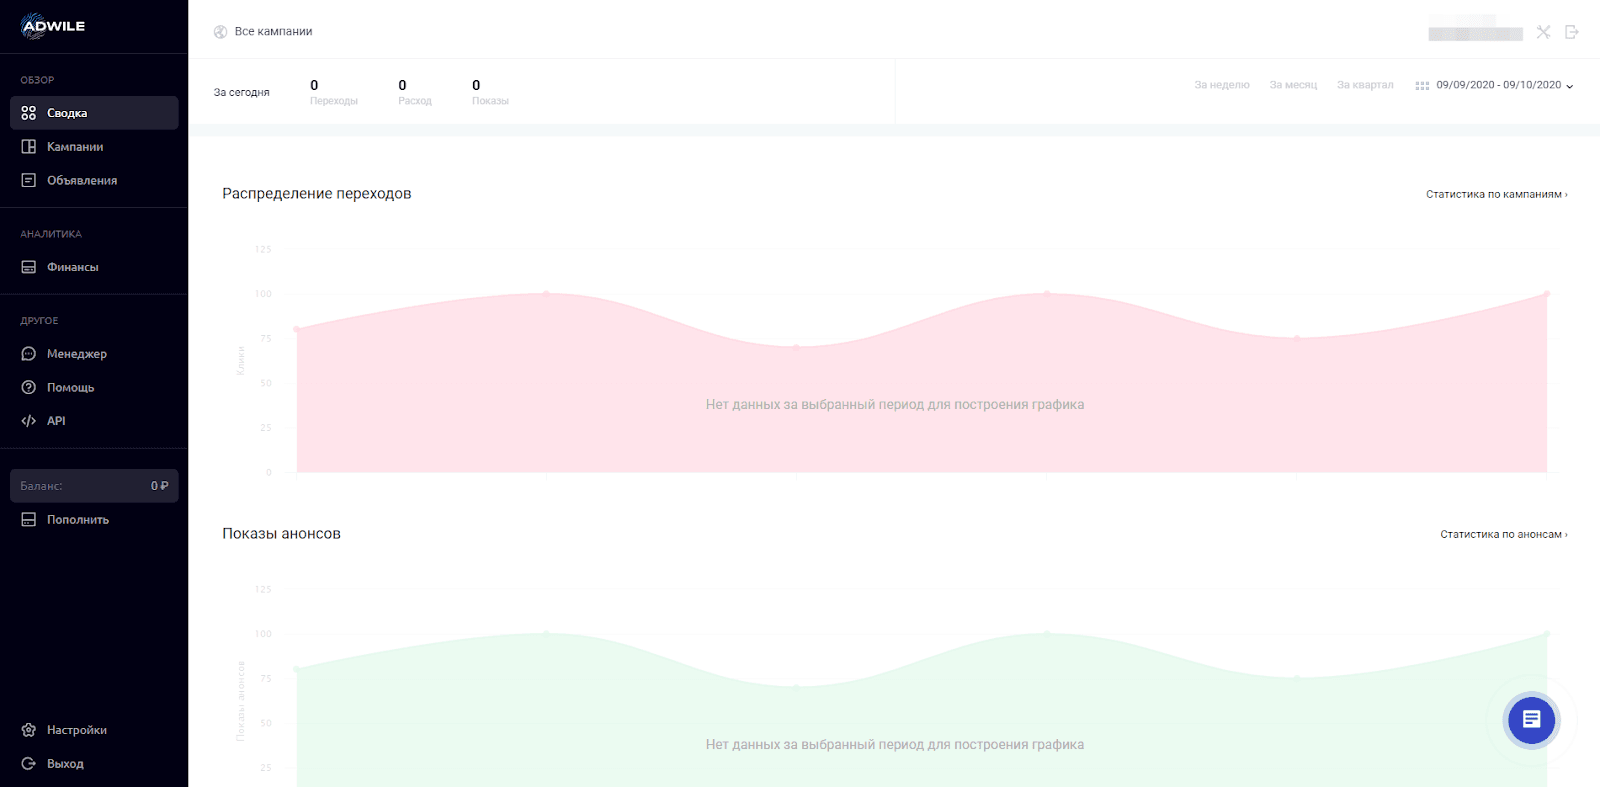
Task: Go to Кампании in the sidebar
Action: [74, 147]
